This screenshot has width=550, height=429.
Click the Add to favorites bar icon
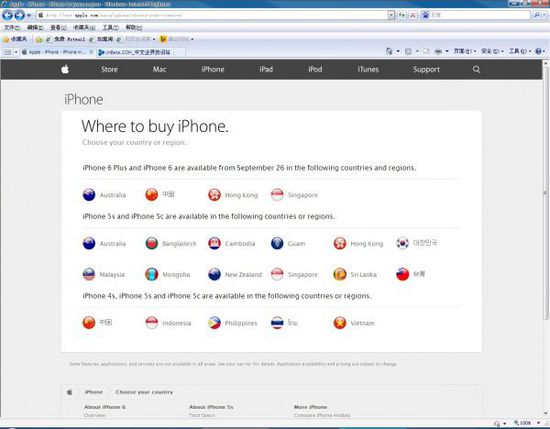point(39,39)
